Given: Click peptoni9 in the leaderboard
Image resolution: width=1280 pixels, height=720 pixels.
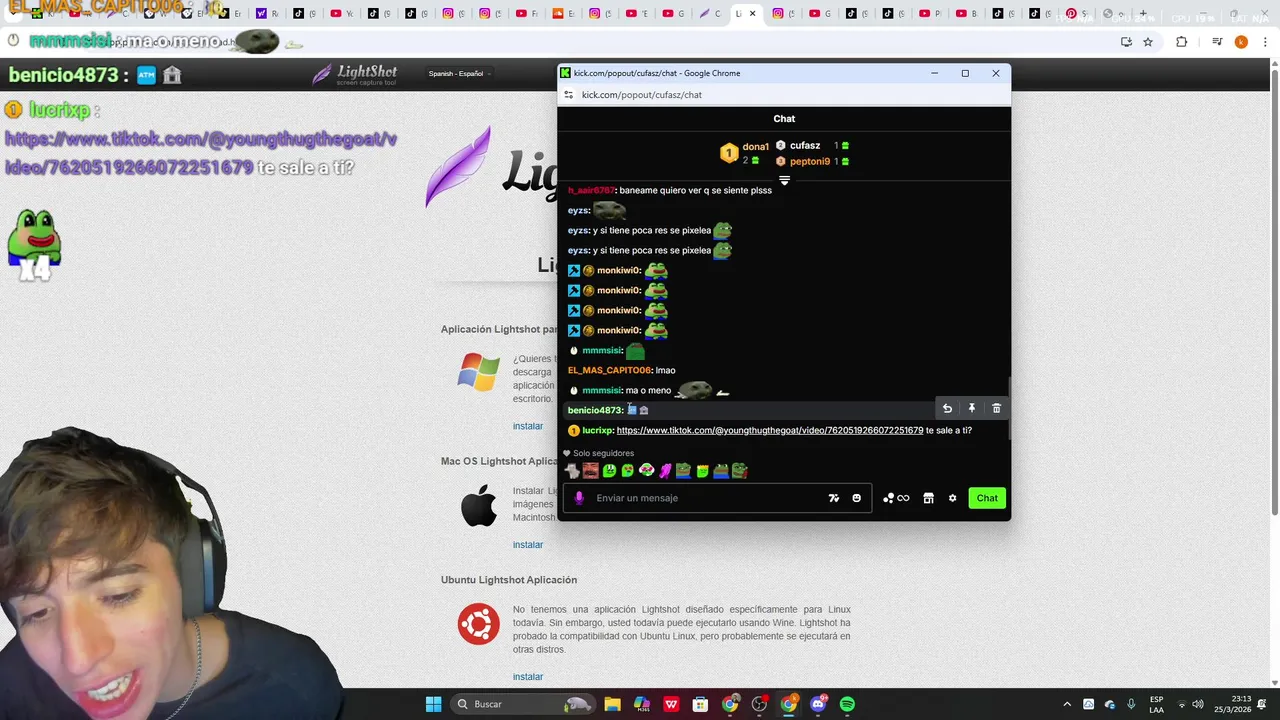Looking at the screenshot, I should click(x=810, y=161).
